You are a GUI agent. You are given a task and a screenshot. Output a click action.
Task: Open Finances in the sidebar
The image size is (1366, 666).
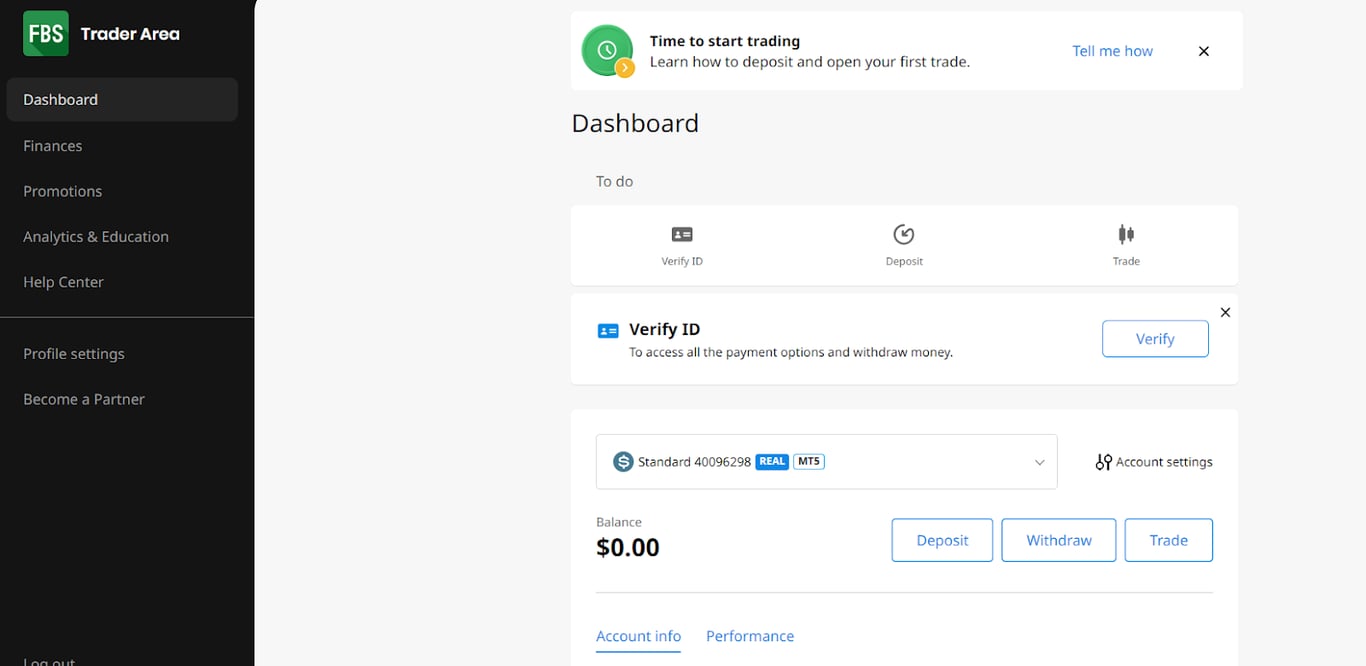pyautogui.click(x=53, y=146)
